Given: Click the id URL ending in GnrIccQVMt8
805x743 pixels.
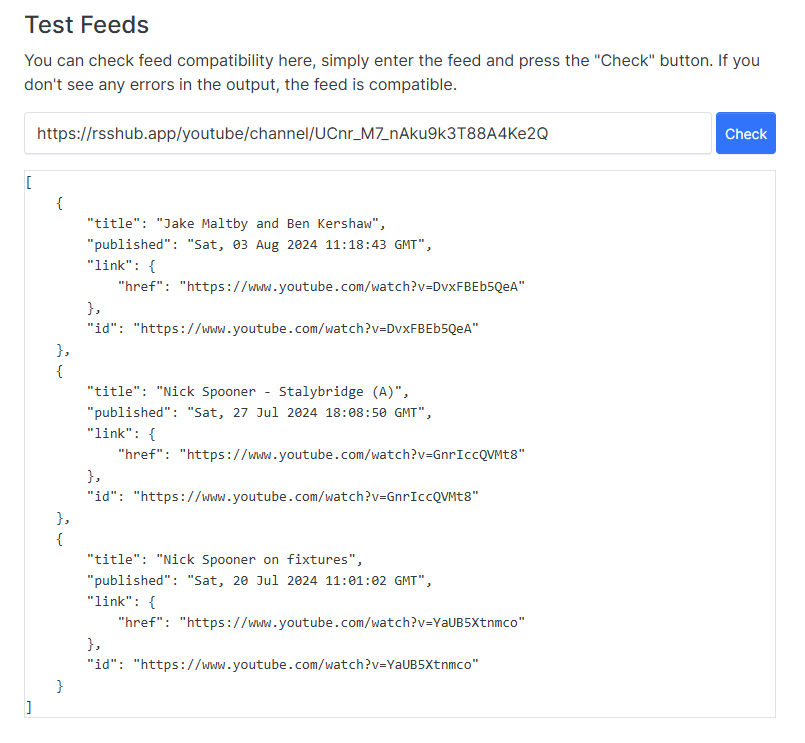Looking at the screenshot, I should pyautogui.click(x=307, y=496).
